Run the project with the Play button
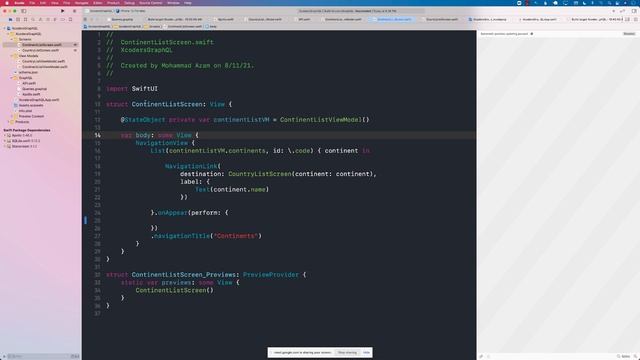The height and width of the screenshot is (360, 640). click(x=62, y=11)
